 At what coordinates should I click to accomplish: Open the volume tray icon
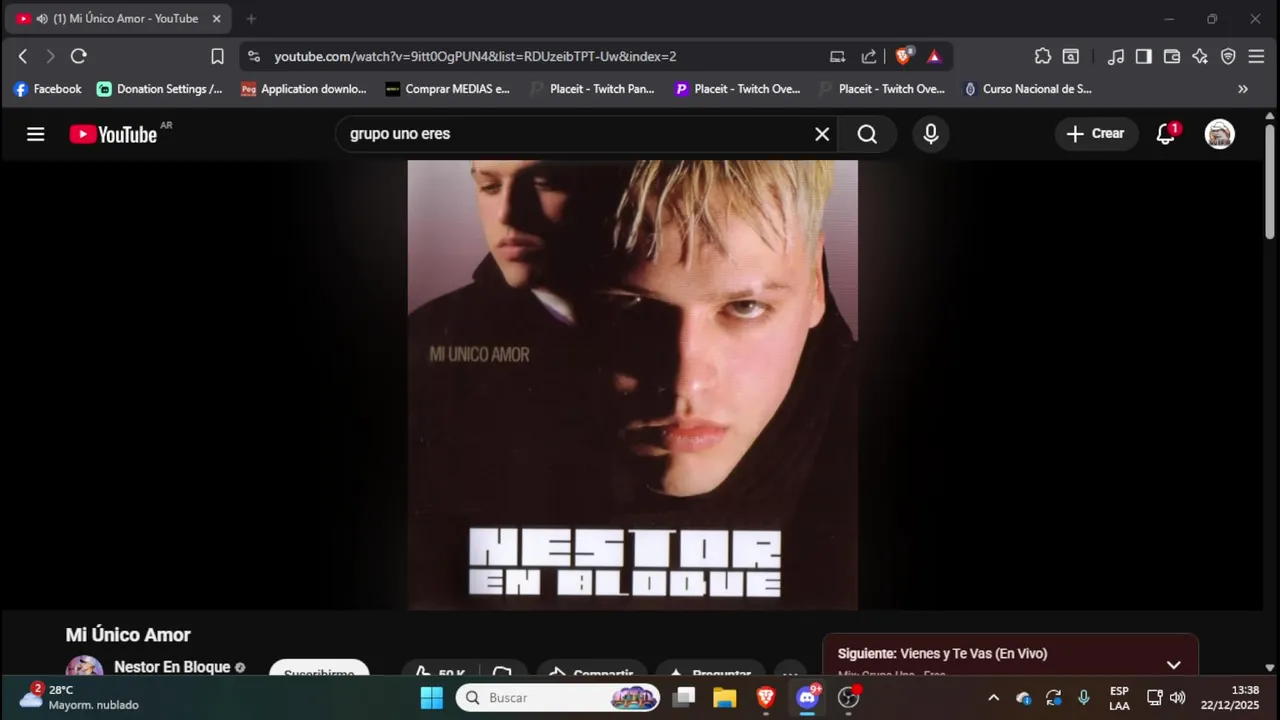[1178, 698]
